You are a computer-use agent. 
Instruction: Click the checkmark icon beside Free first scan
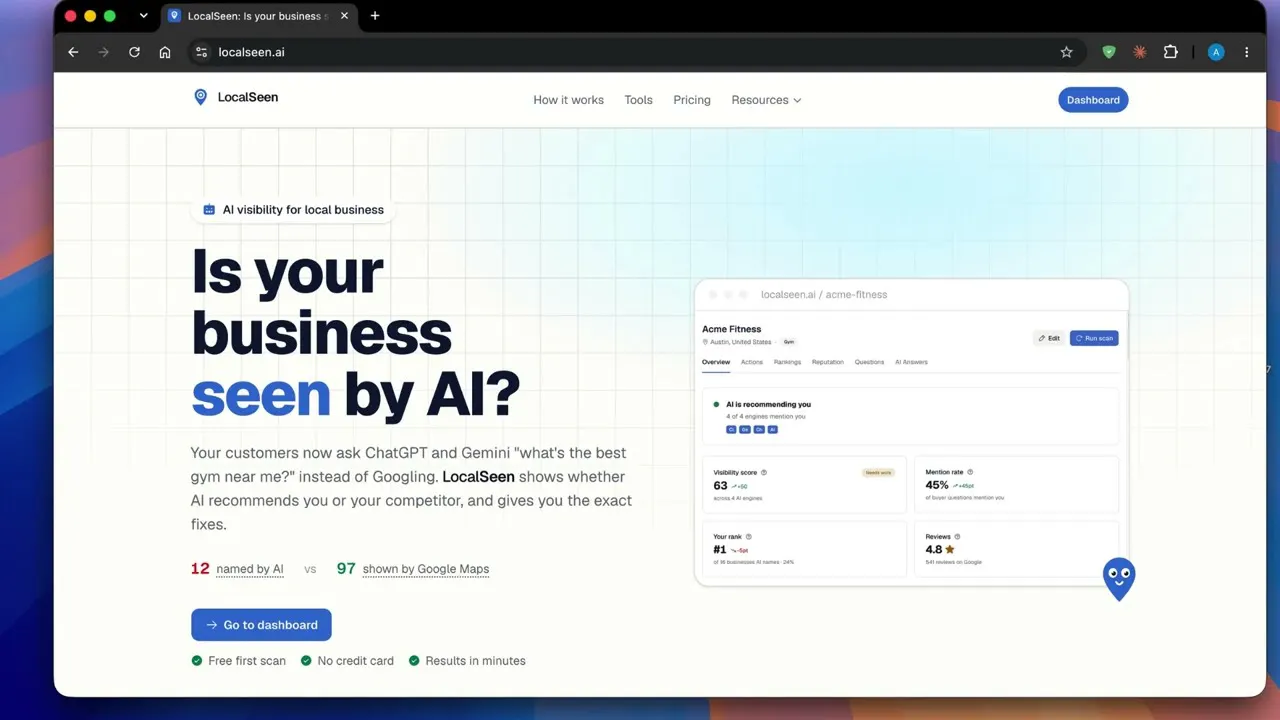click(x=197, y=661)
